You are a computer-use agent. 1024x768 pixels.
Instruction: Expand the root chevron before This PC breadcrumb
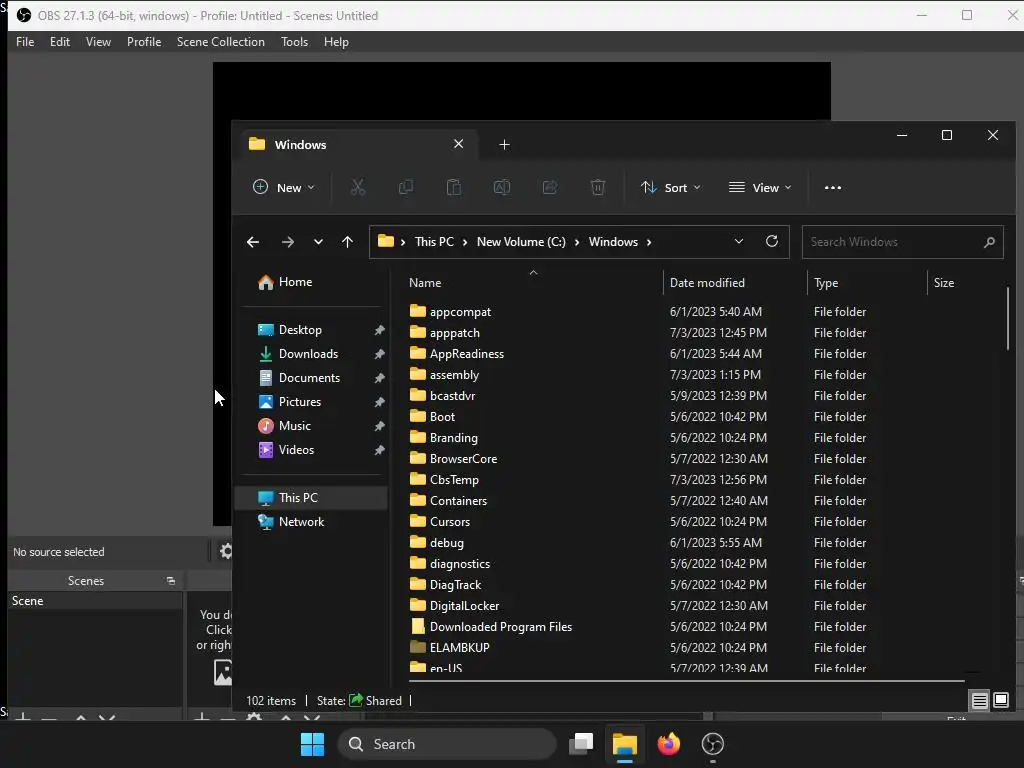pyautogui.click(x=403, y=242)
